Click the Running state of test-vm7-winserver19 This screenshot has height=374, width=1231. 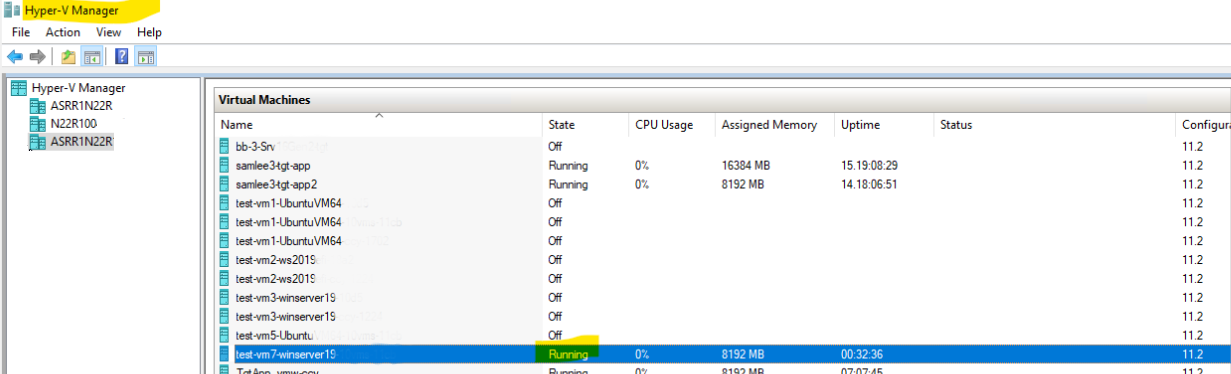pos(568,354)
